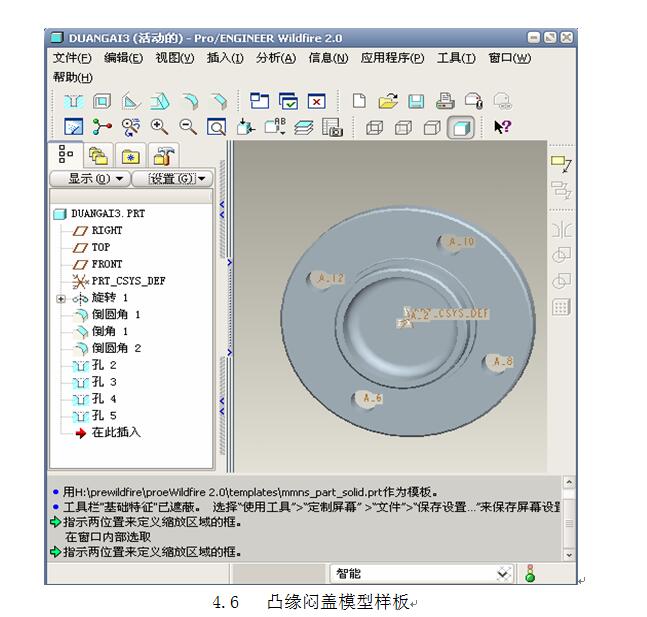Open the 窗口(W) menu

click(510, 58)
